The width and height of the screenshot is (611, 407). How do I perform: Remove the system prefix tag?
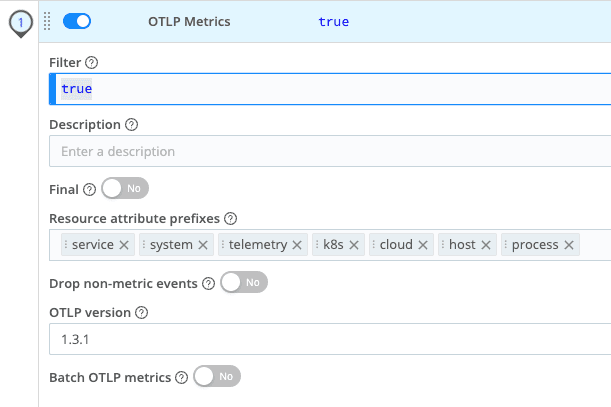203,245
